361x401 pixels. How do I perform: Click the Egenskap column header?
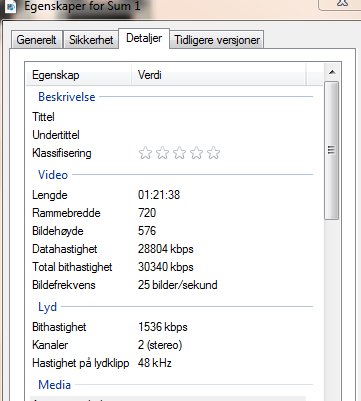pyautogui.click(x=79, y=75)
